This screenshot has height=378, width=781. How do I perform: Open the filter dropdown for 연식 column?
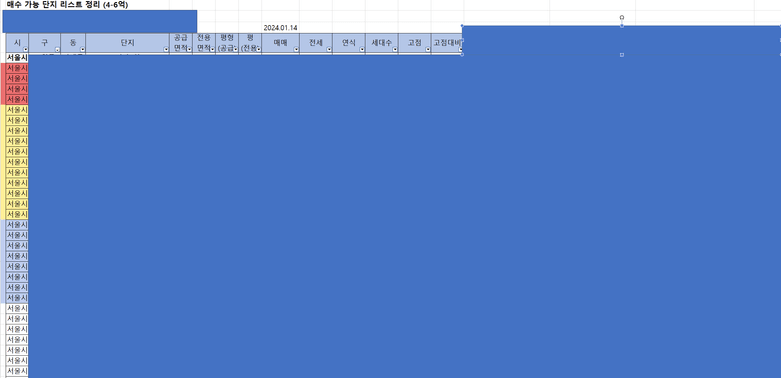(362, 50)
